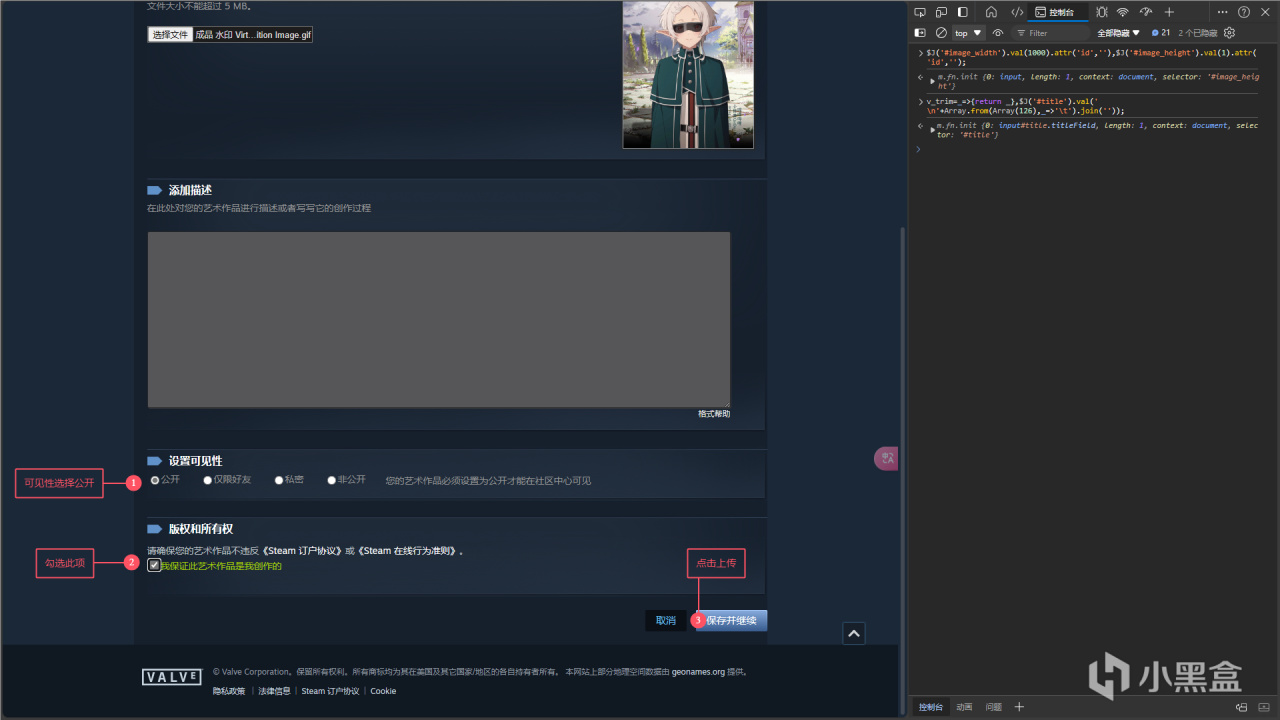Open the top JavaScript context dropdown

(x=969, y=33)
